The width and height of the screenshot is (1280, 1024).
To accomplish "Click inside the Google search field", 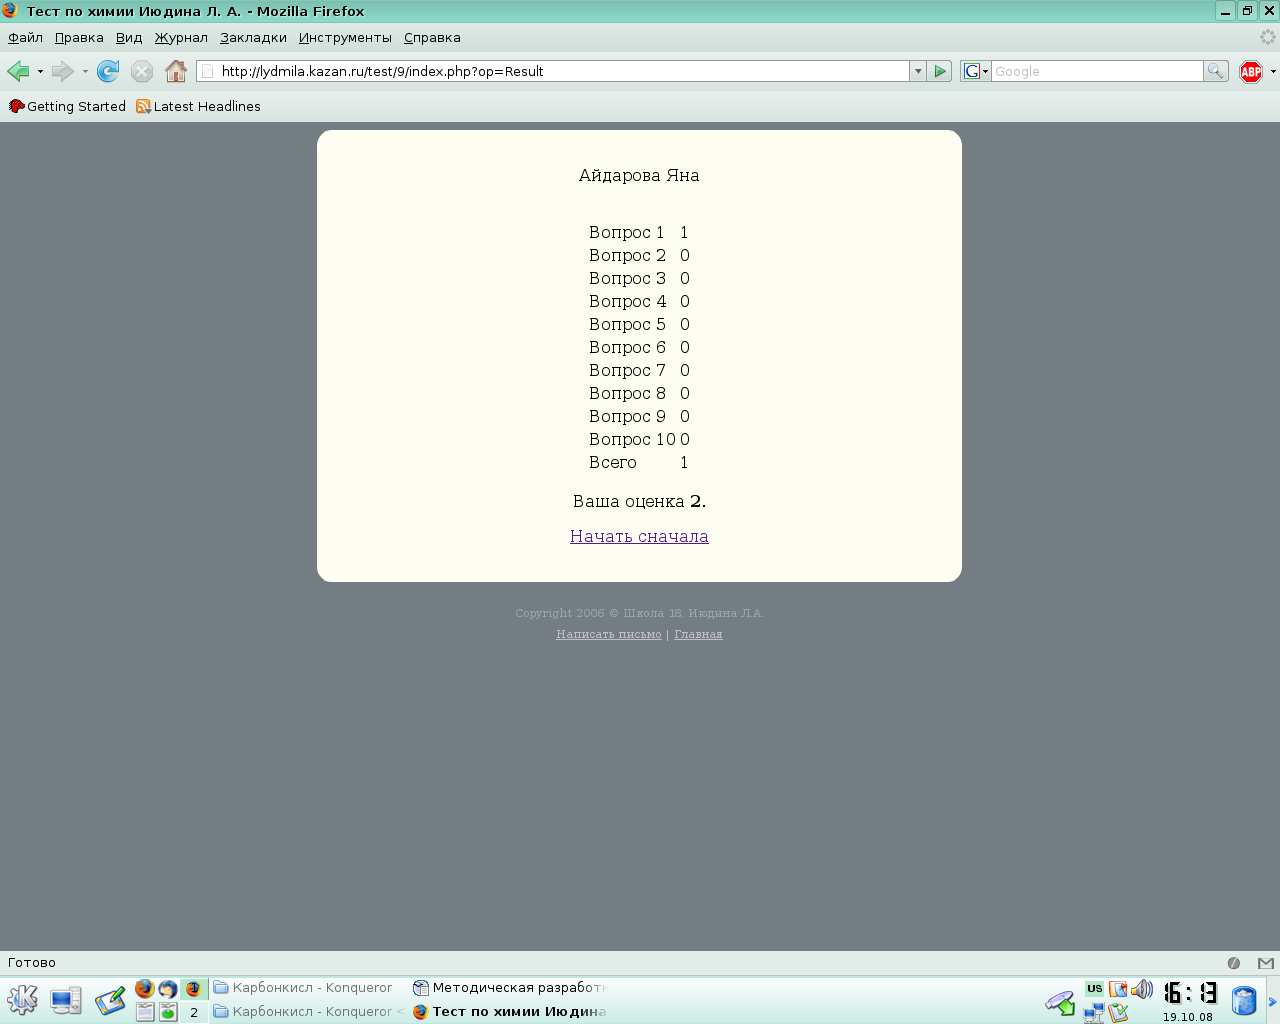I will click(x=1096, y=71).
